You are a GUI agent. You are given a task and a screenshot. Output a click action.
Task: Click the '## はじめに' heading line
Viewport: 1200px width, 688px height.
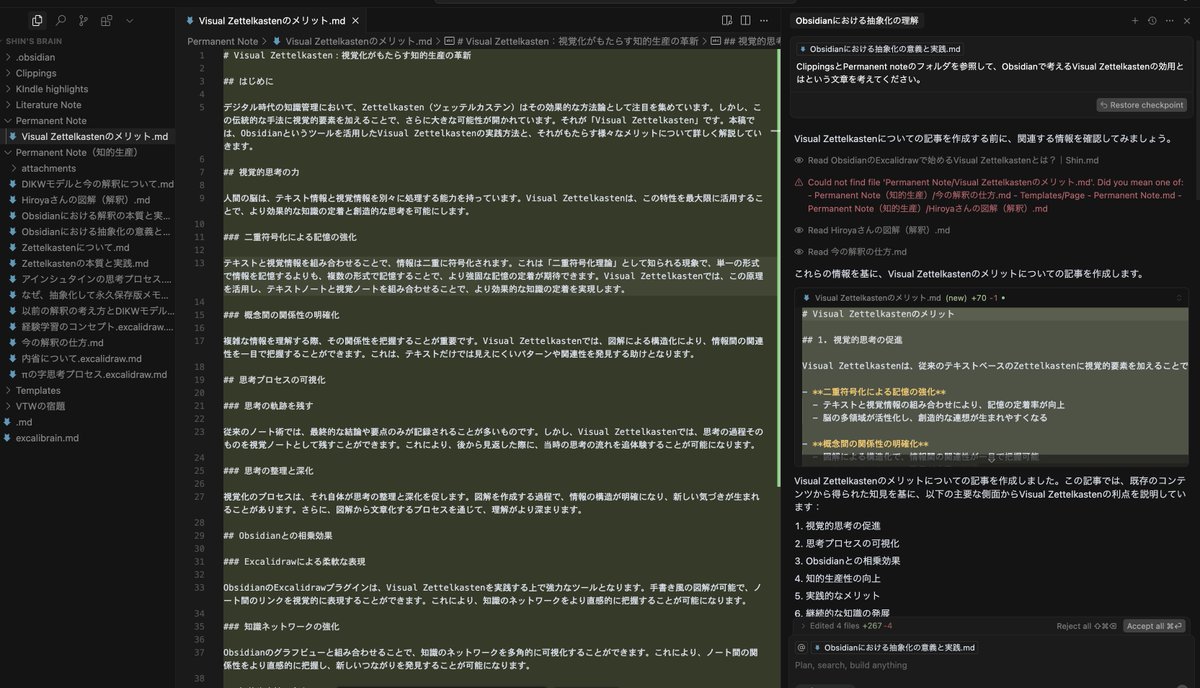(248, 81)
